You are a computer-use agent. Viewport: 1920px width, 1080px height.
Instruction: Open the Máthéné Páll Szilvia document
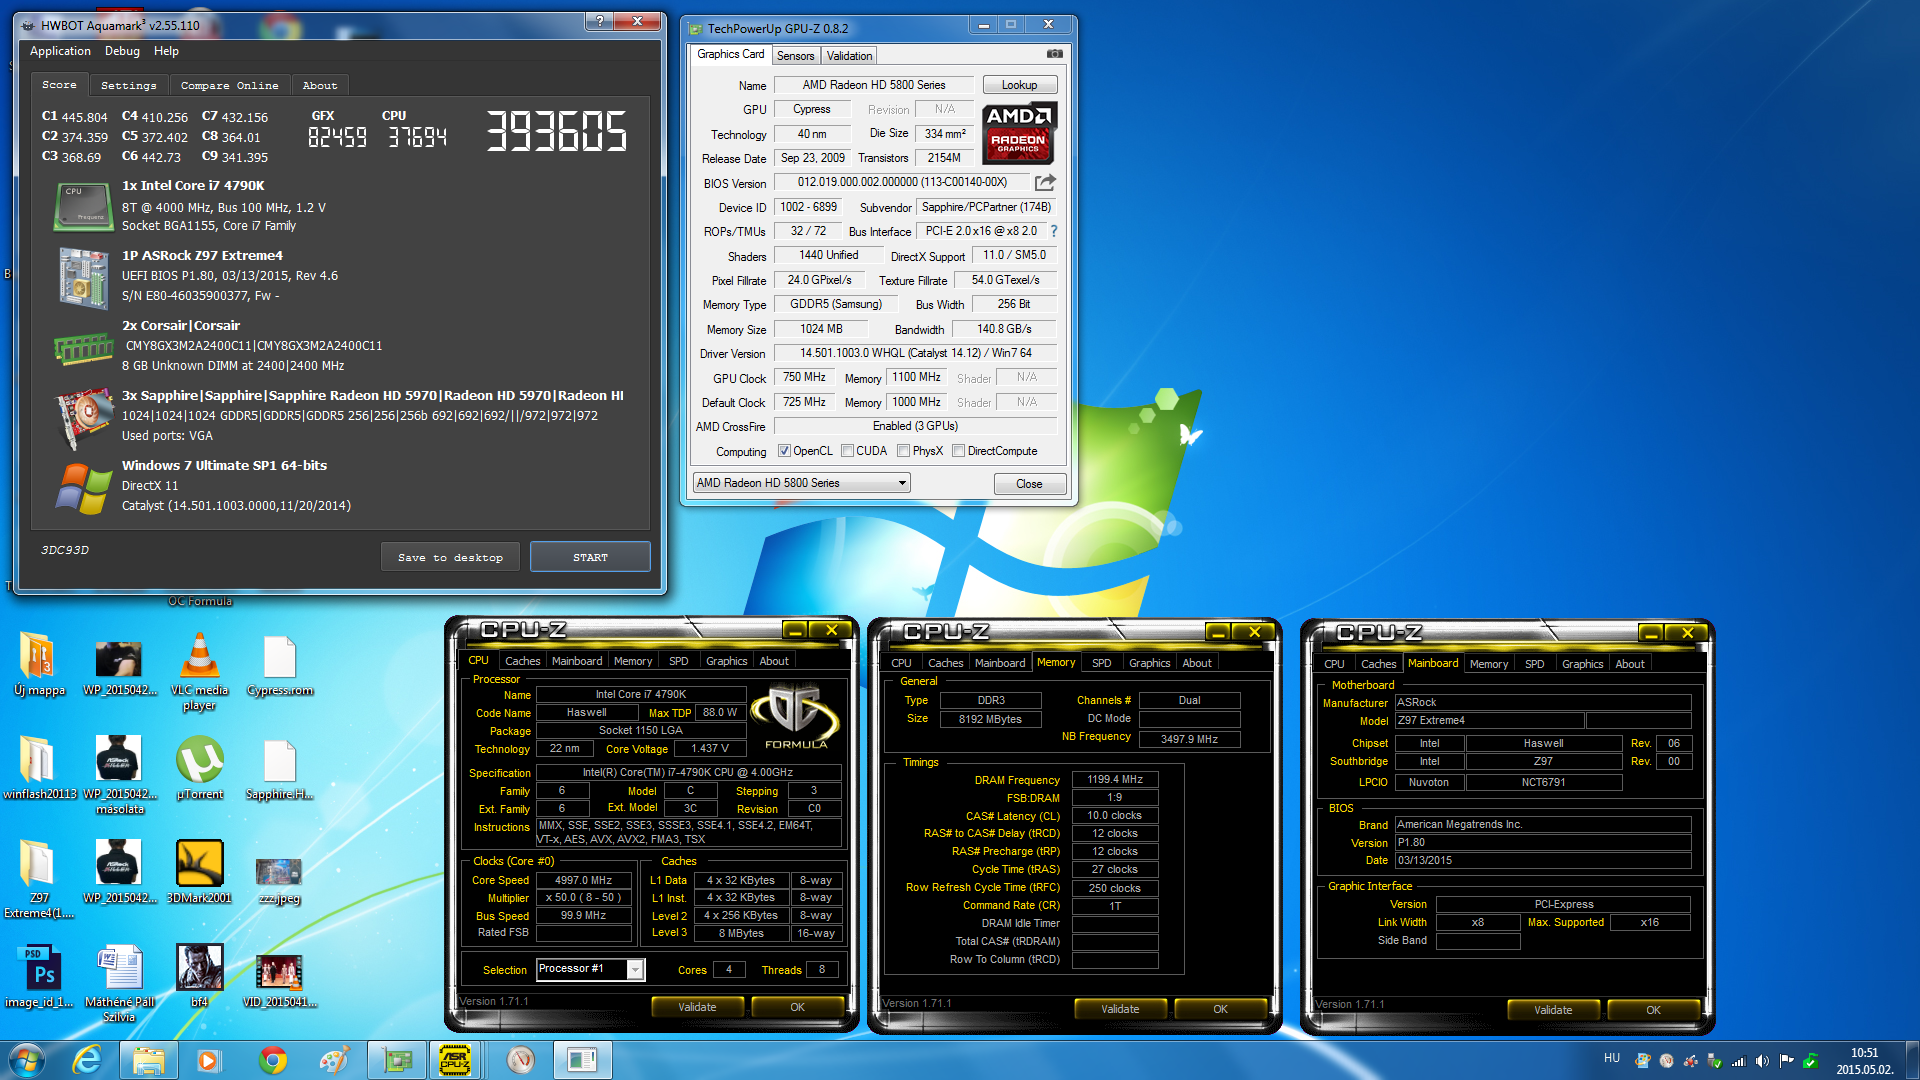point(119,983)
